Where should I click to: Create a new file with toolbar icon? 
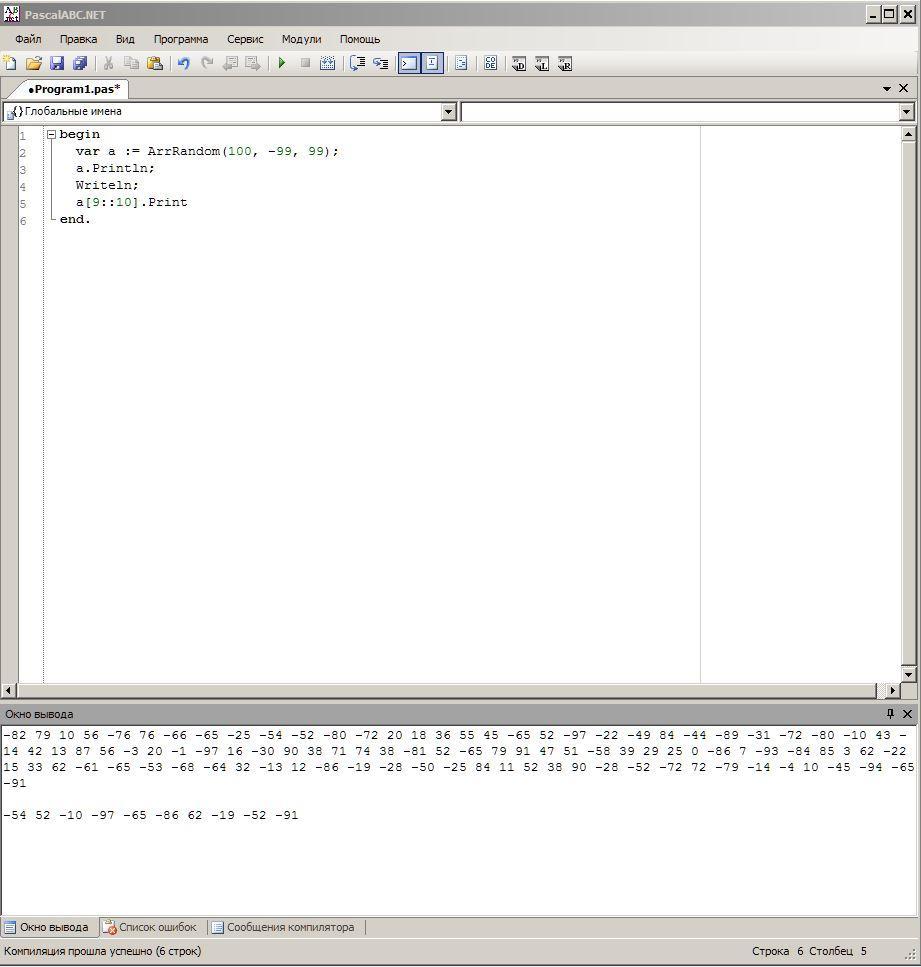coord(10,63)
